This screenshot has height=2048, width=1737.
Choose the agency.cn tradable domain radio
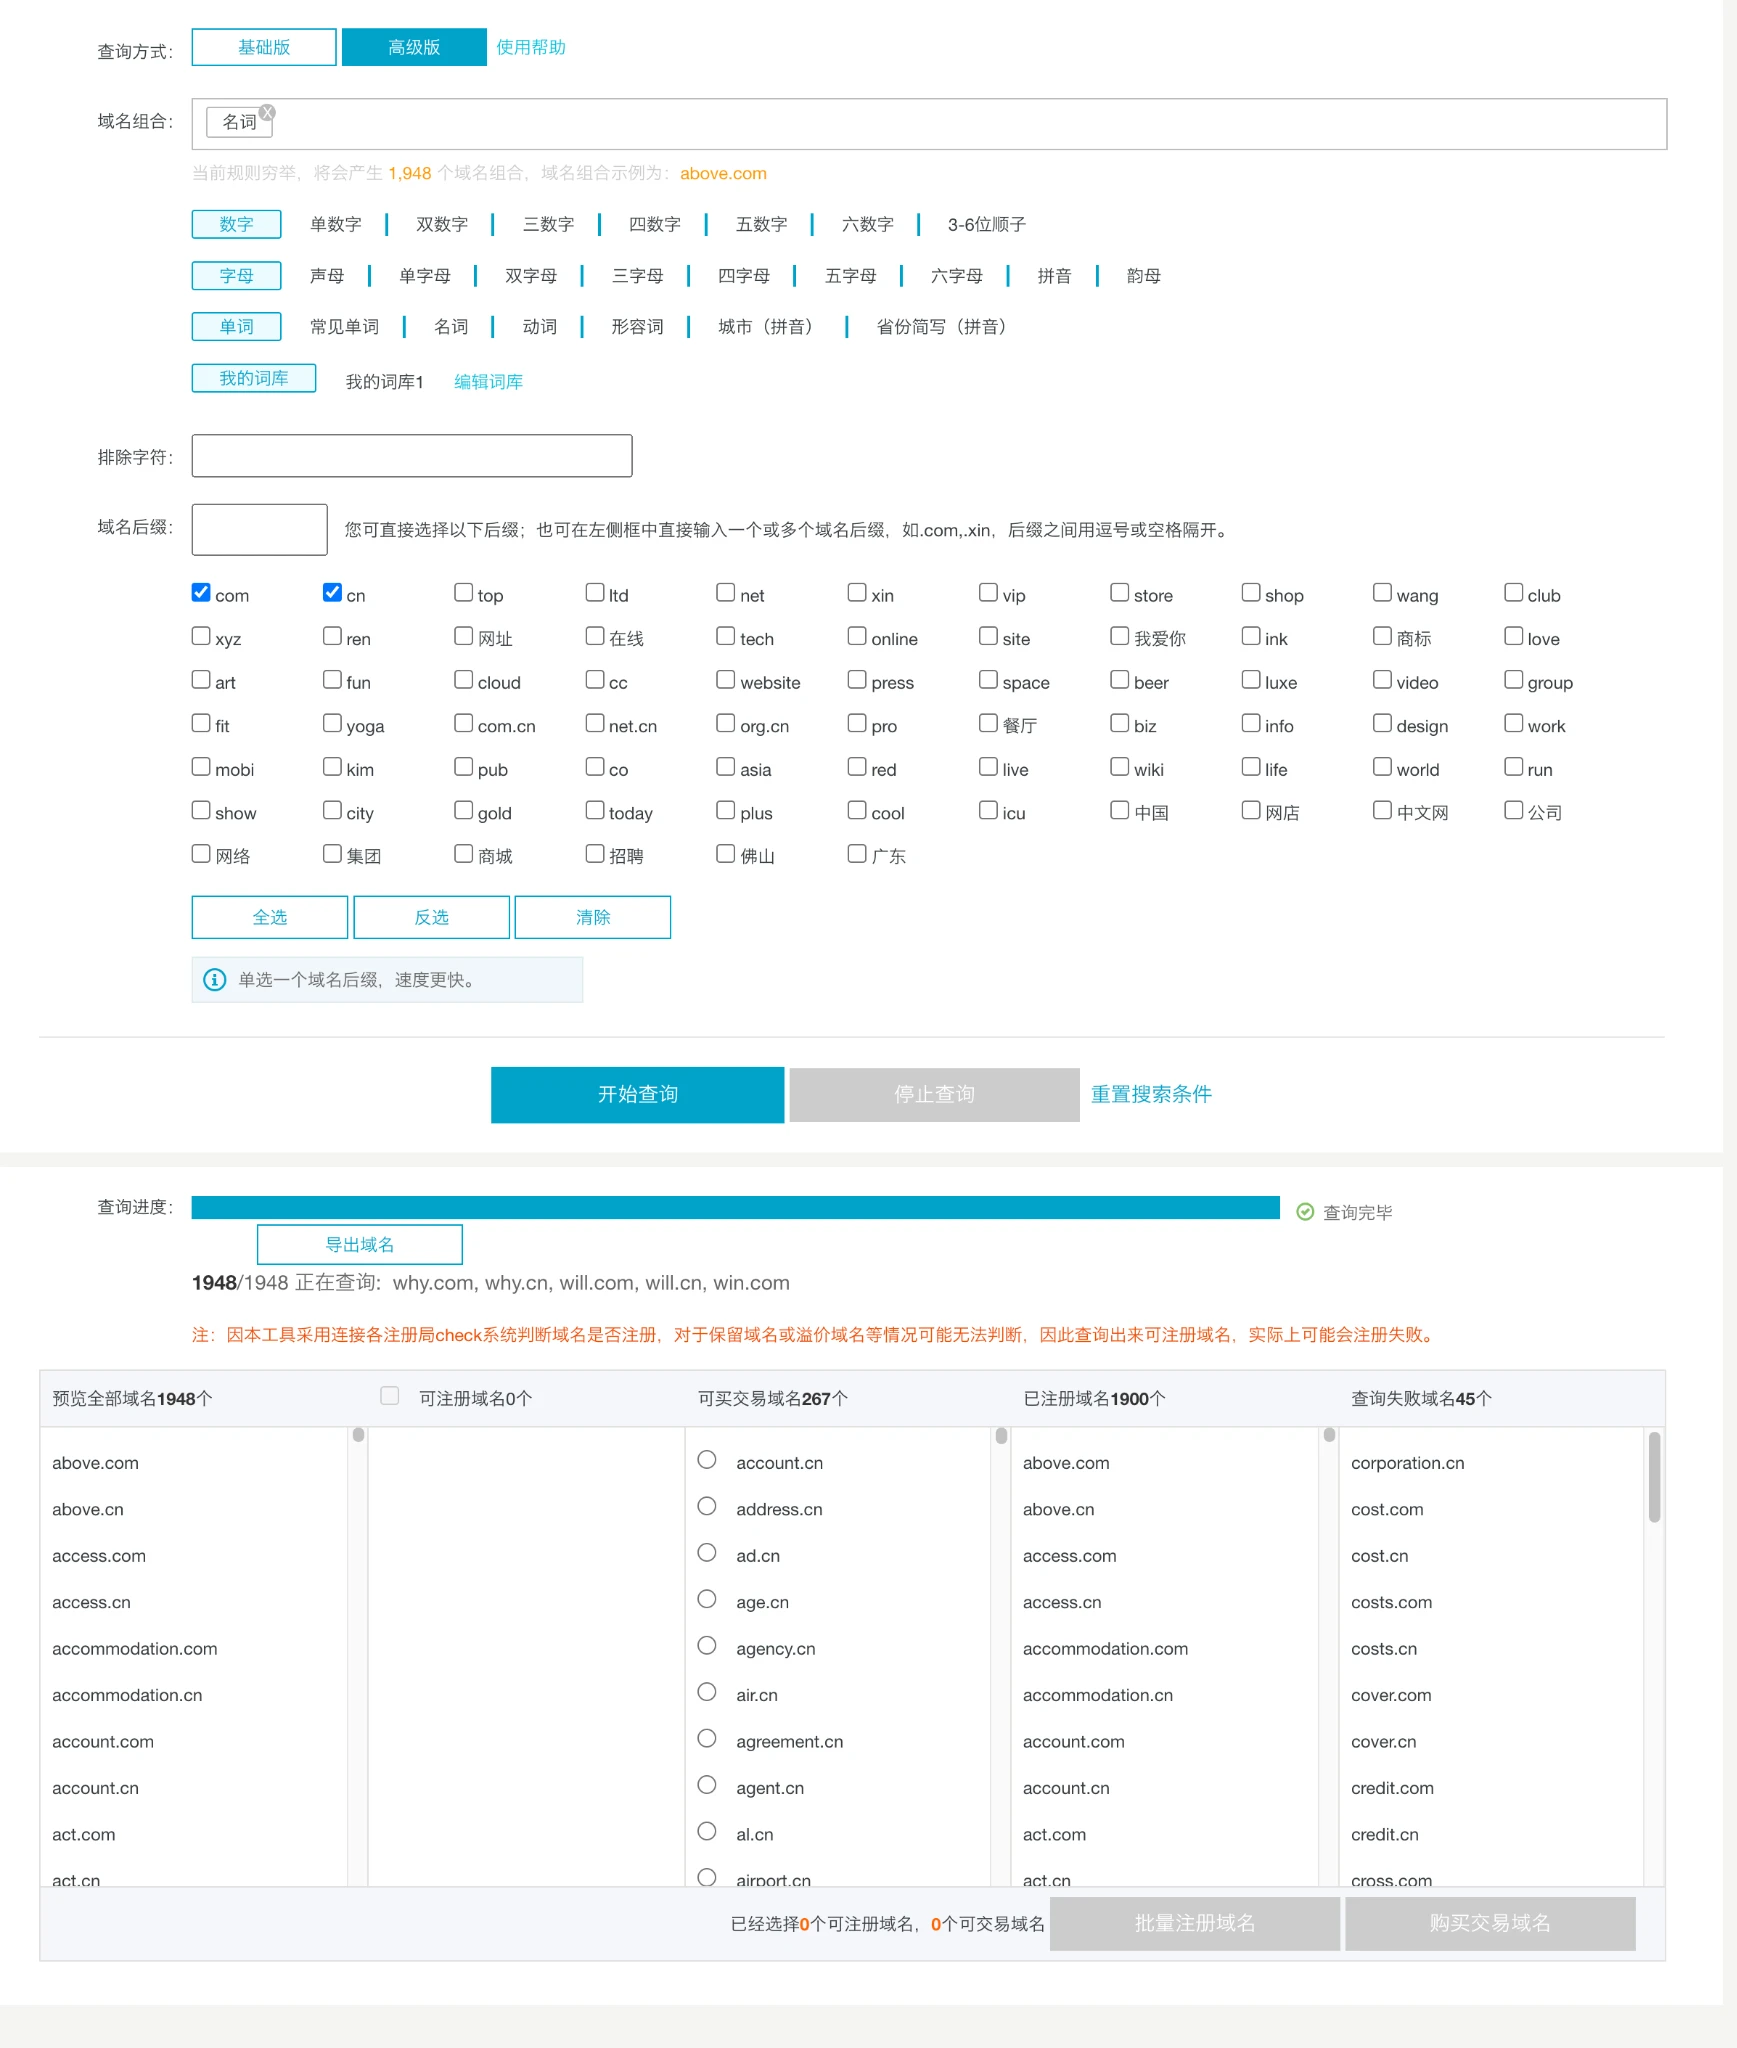tap(707, 1646)
